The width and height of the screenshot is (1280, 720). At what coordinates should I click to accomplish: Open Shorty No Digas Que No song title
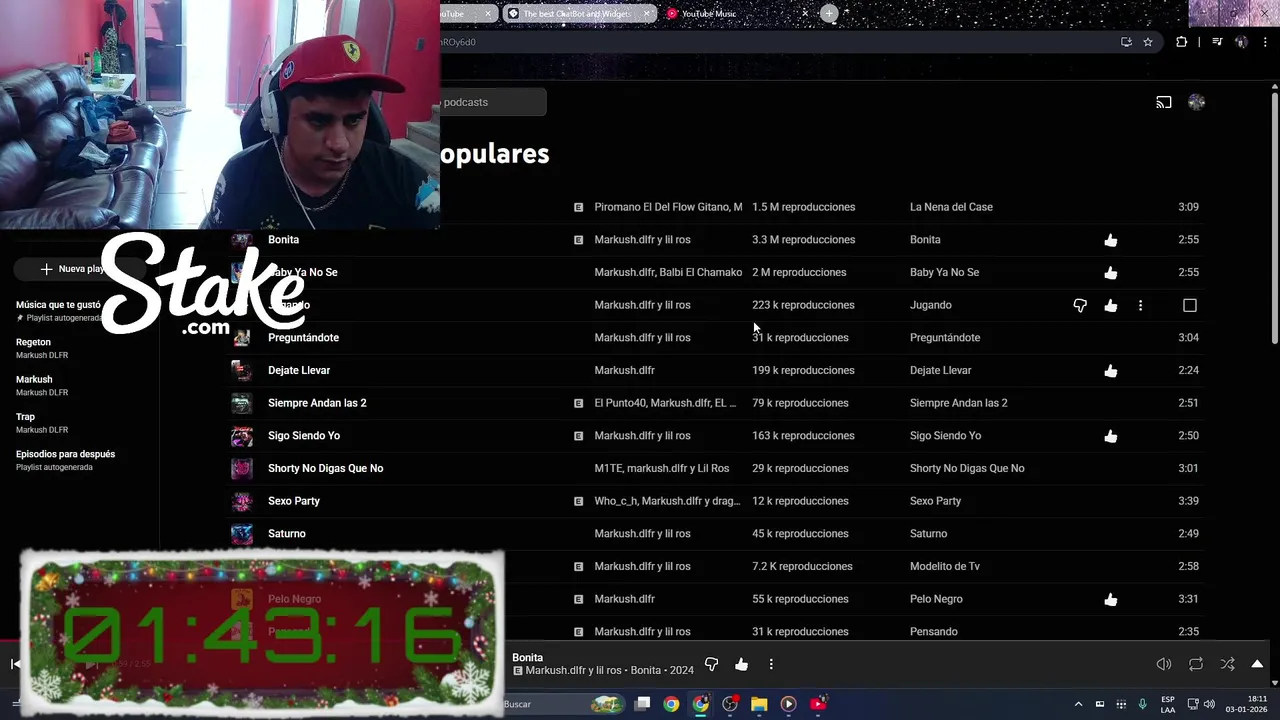[325, 468]
